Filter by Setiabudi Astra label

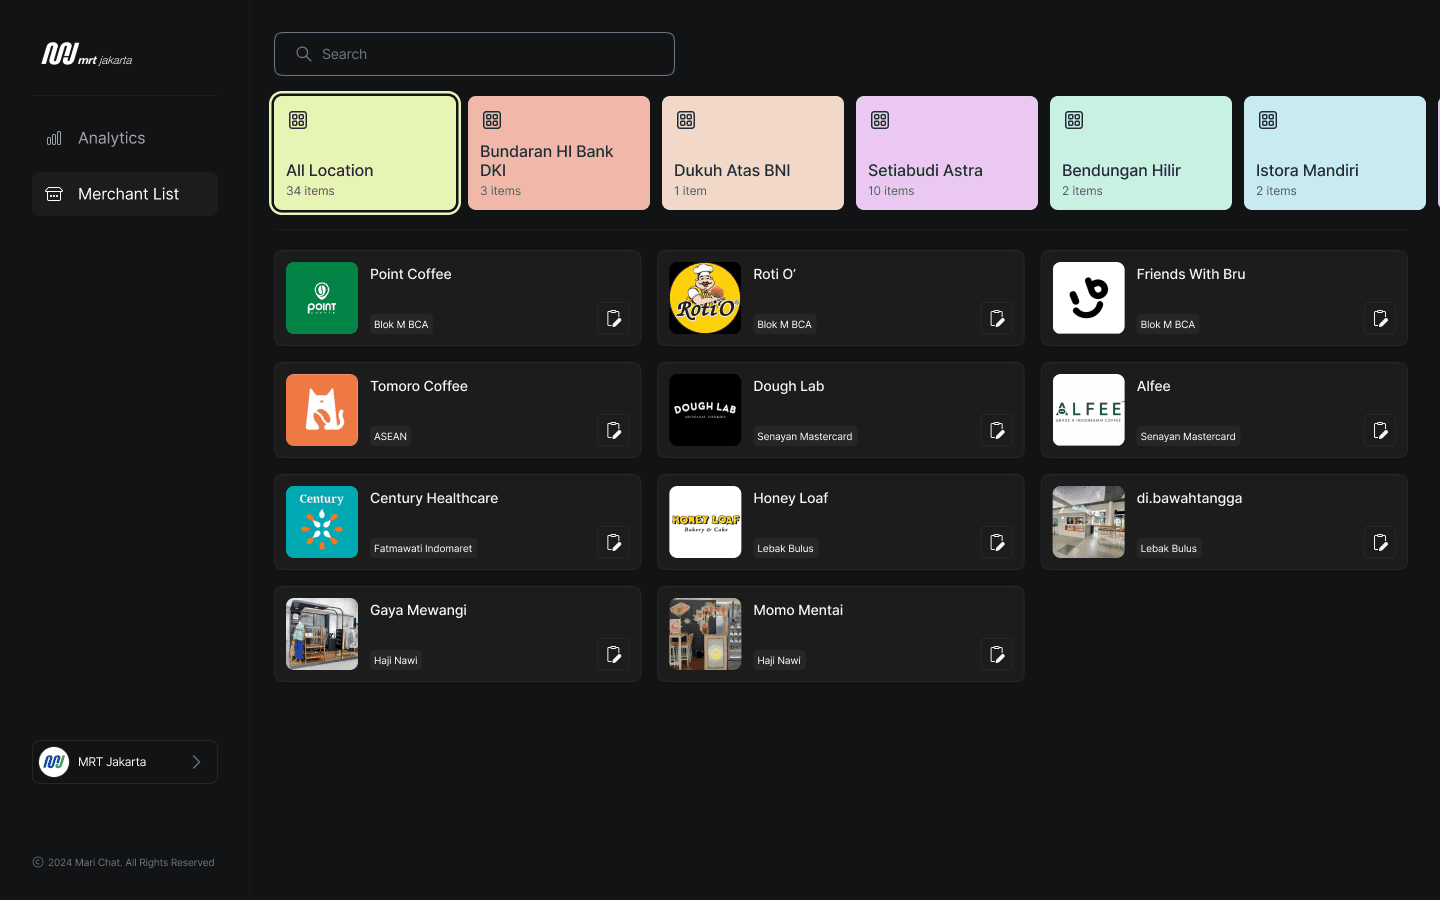tap(925, 170)
